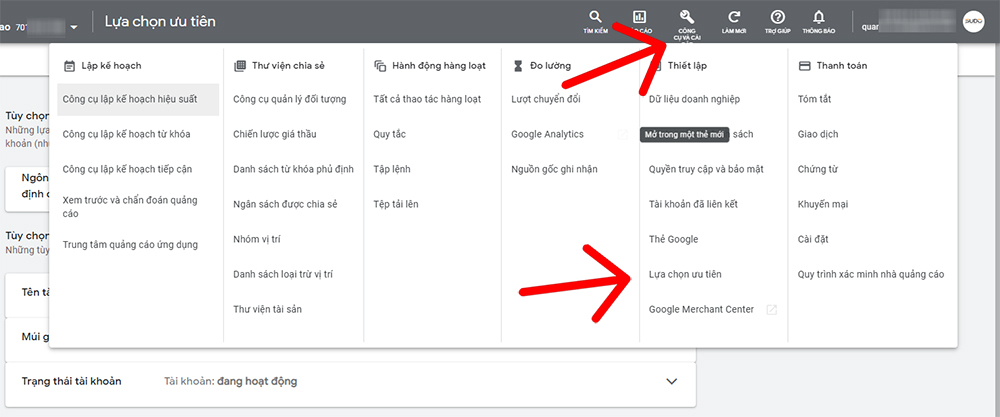Open Công cụ quản lý đối tượng
This screenshot has height=417, width=1000.
point(290,99)
